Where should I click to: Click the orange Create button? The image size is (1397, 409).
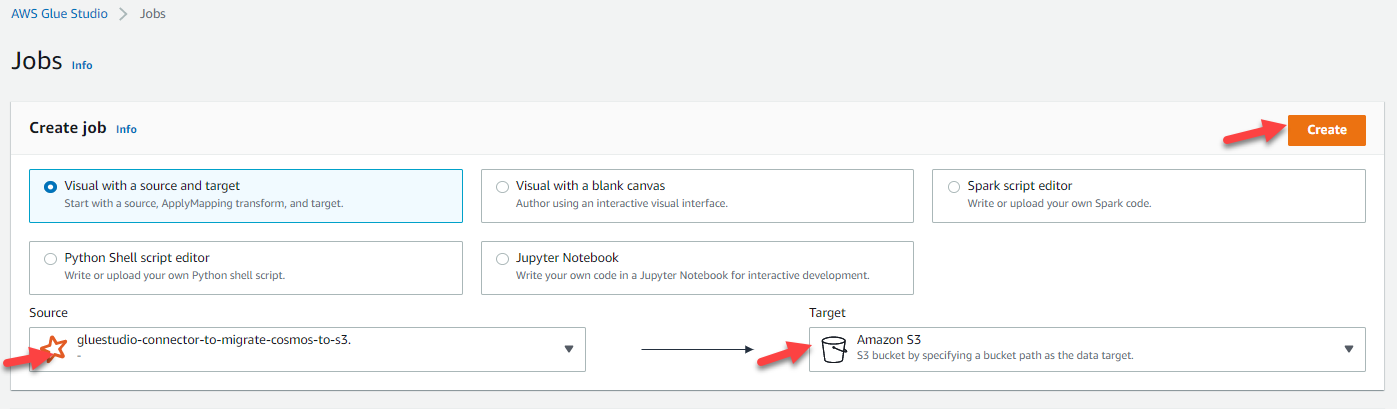click(1326, 130)
